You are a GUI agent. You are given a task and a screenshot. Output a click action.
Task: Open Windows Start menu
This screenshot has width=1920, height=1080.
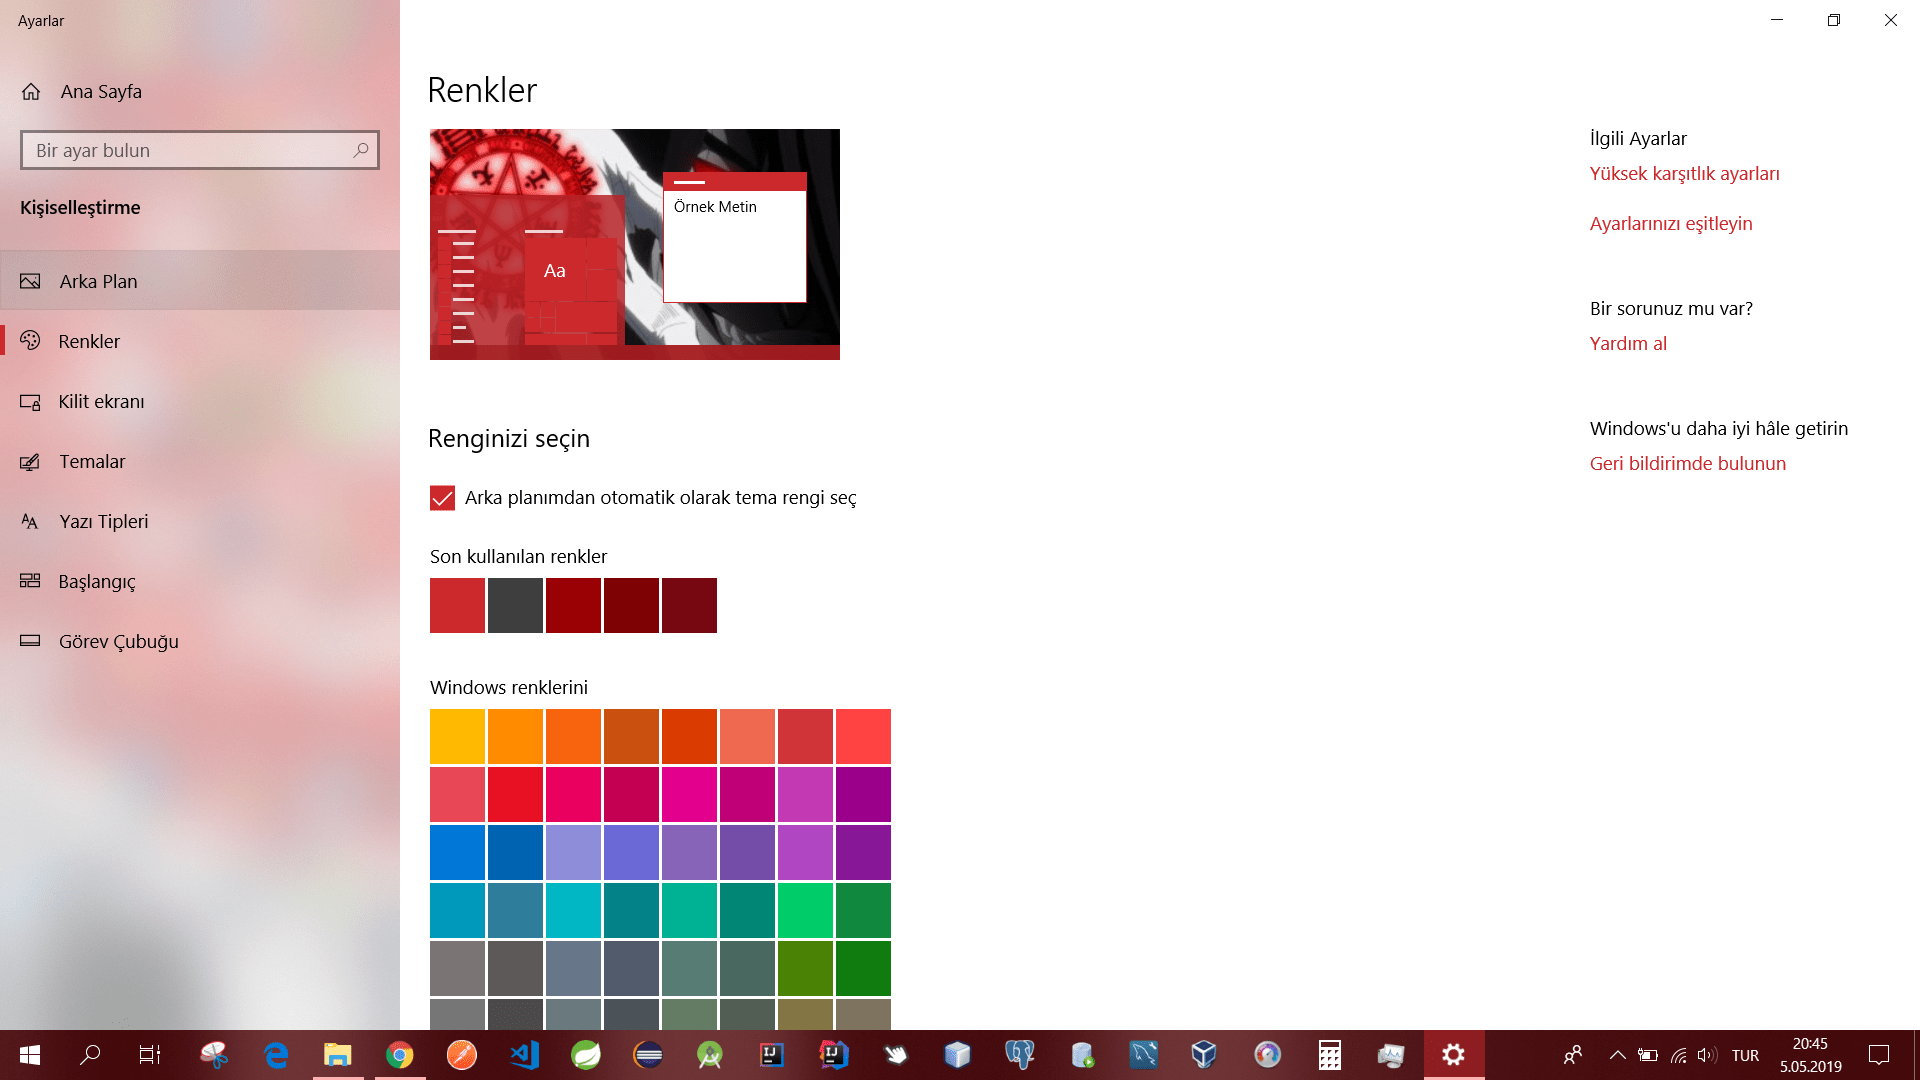coord(30,1055)
